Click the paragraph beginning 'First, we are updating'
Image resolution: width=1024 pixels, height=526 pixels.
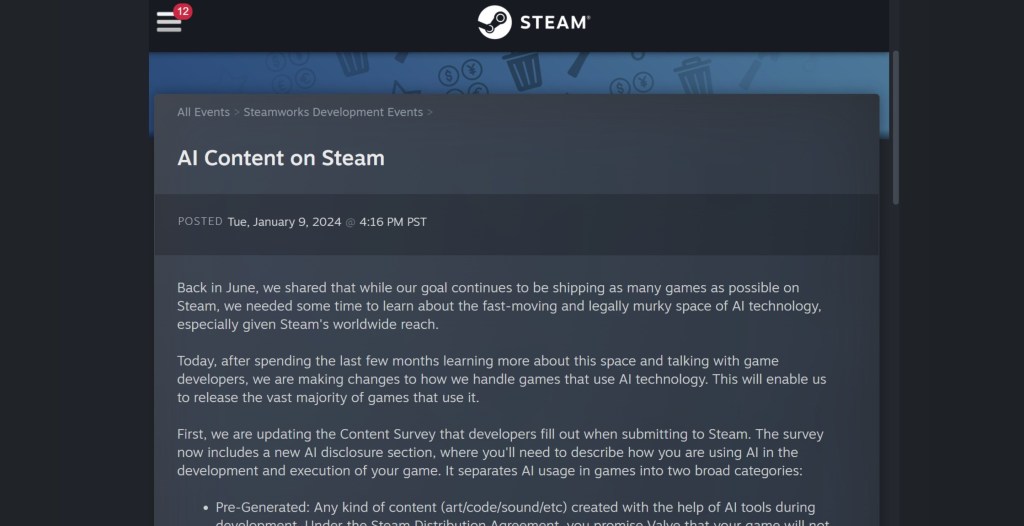tap(500, 452)
